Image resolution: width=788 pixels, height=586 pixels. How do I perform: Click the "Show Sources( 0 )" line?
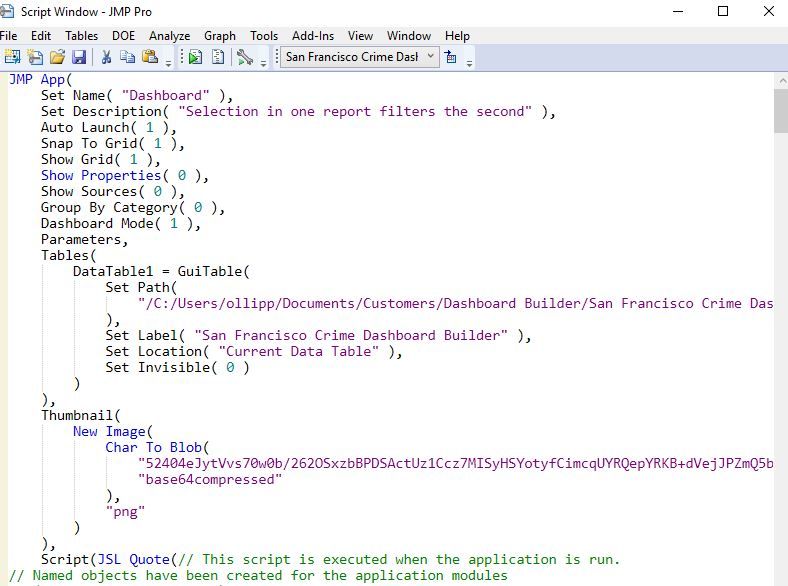pos(113,191)
